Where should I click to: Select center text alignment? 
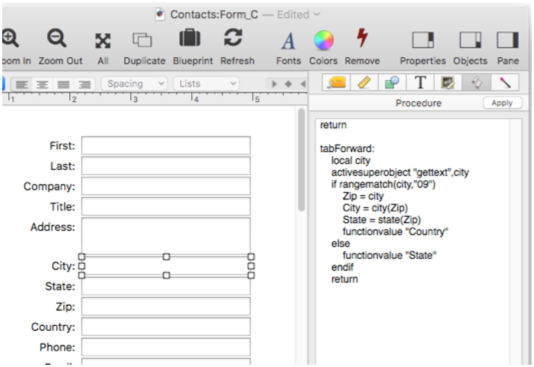pyautogui.click(x=42, y=84)
